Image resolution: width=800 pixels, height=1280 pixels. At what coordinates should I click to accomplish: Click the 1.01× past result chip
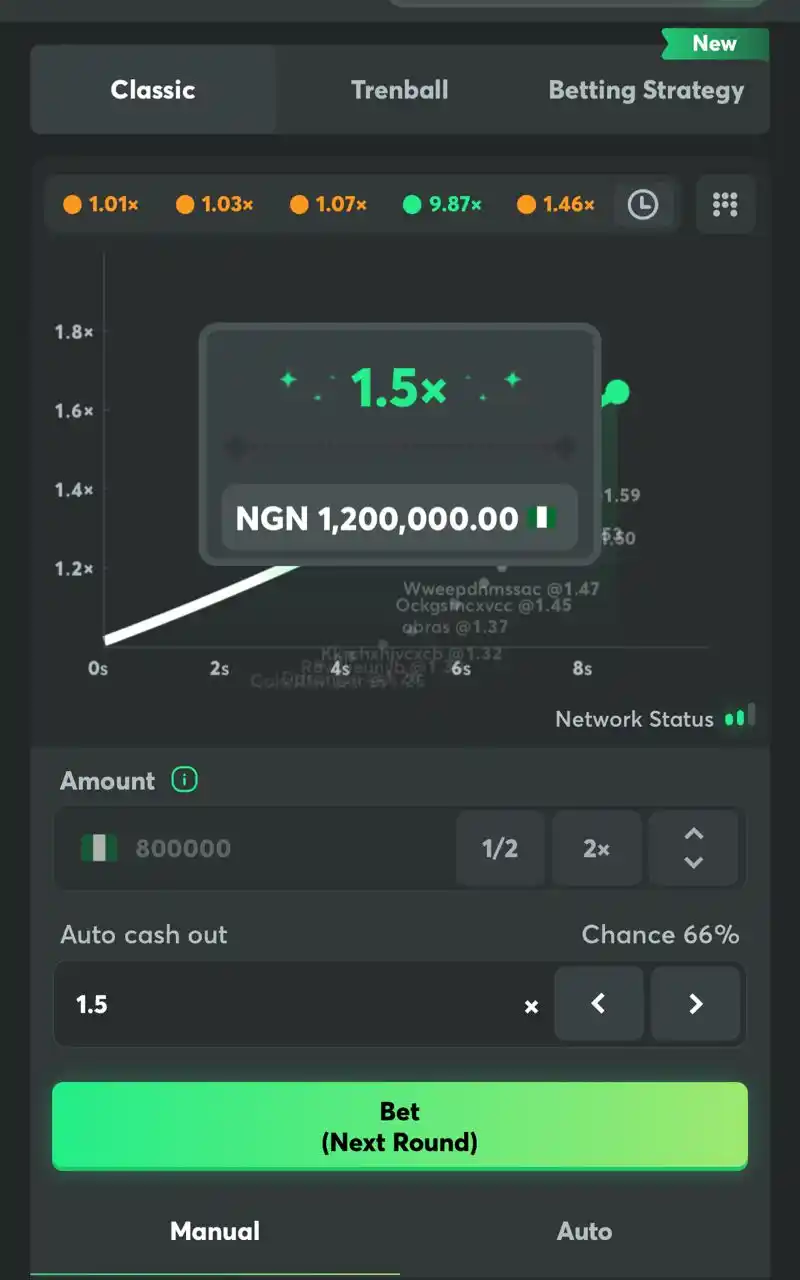(101, 205)
